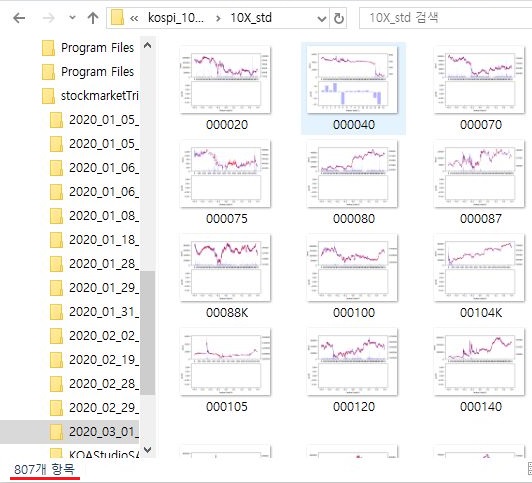Select 2020_01_29_ folder in tree
This screenshot has width=532, height=483.
coord(94,288)
